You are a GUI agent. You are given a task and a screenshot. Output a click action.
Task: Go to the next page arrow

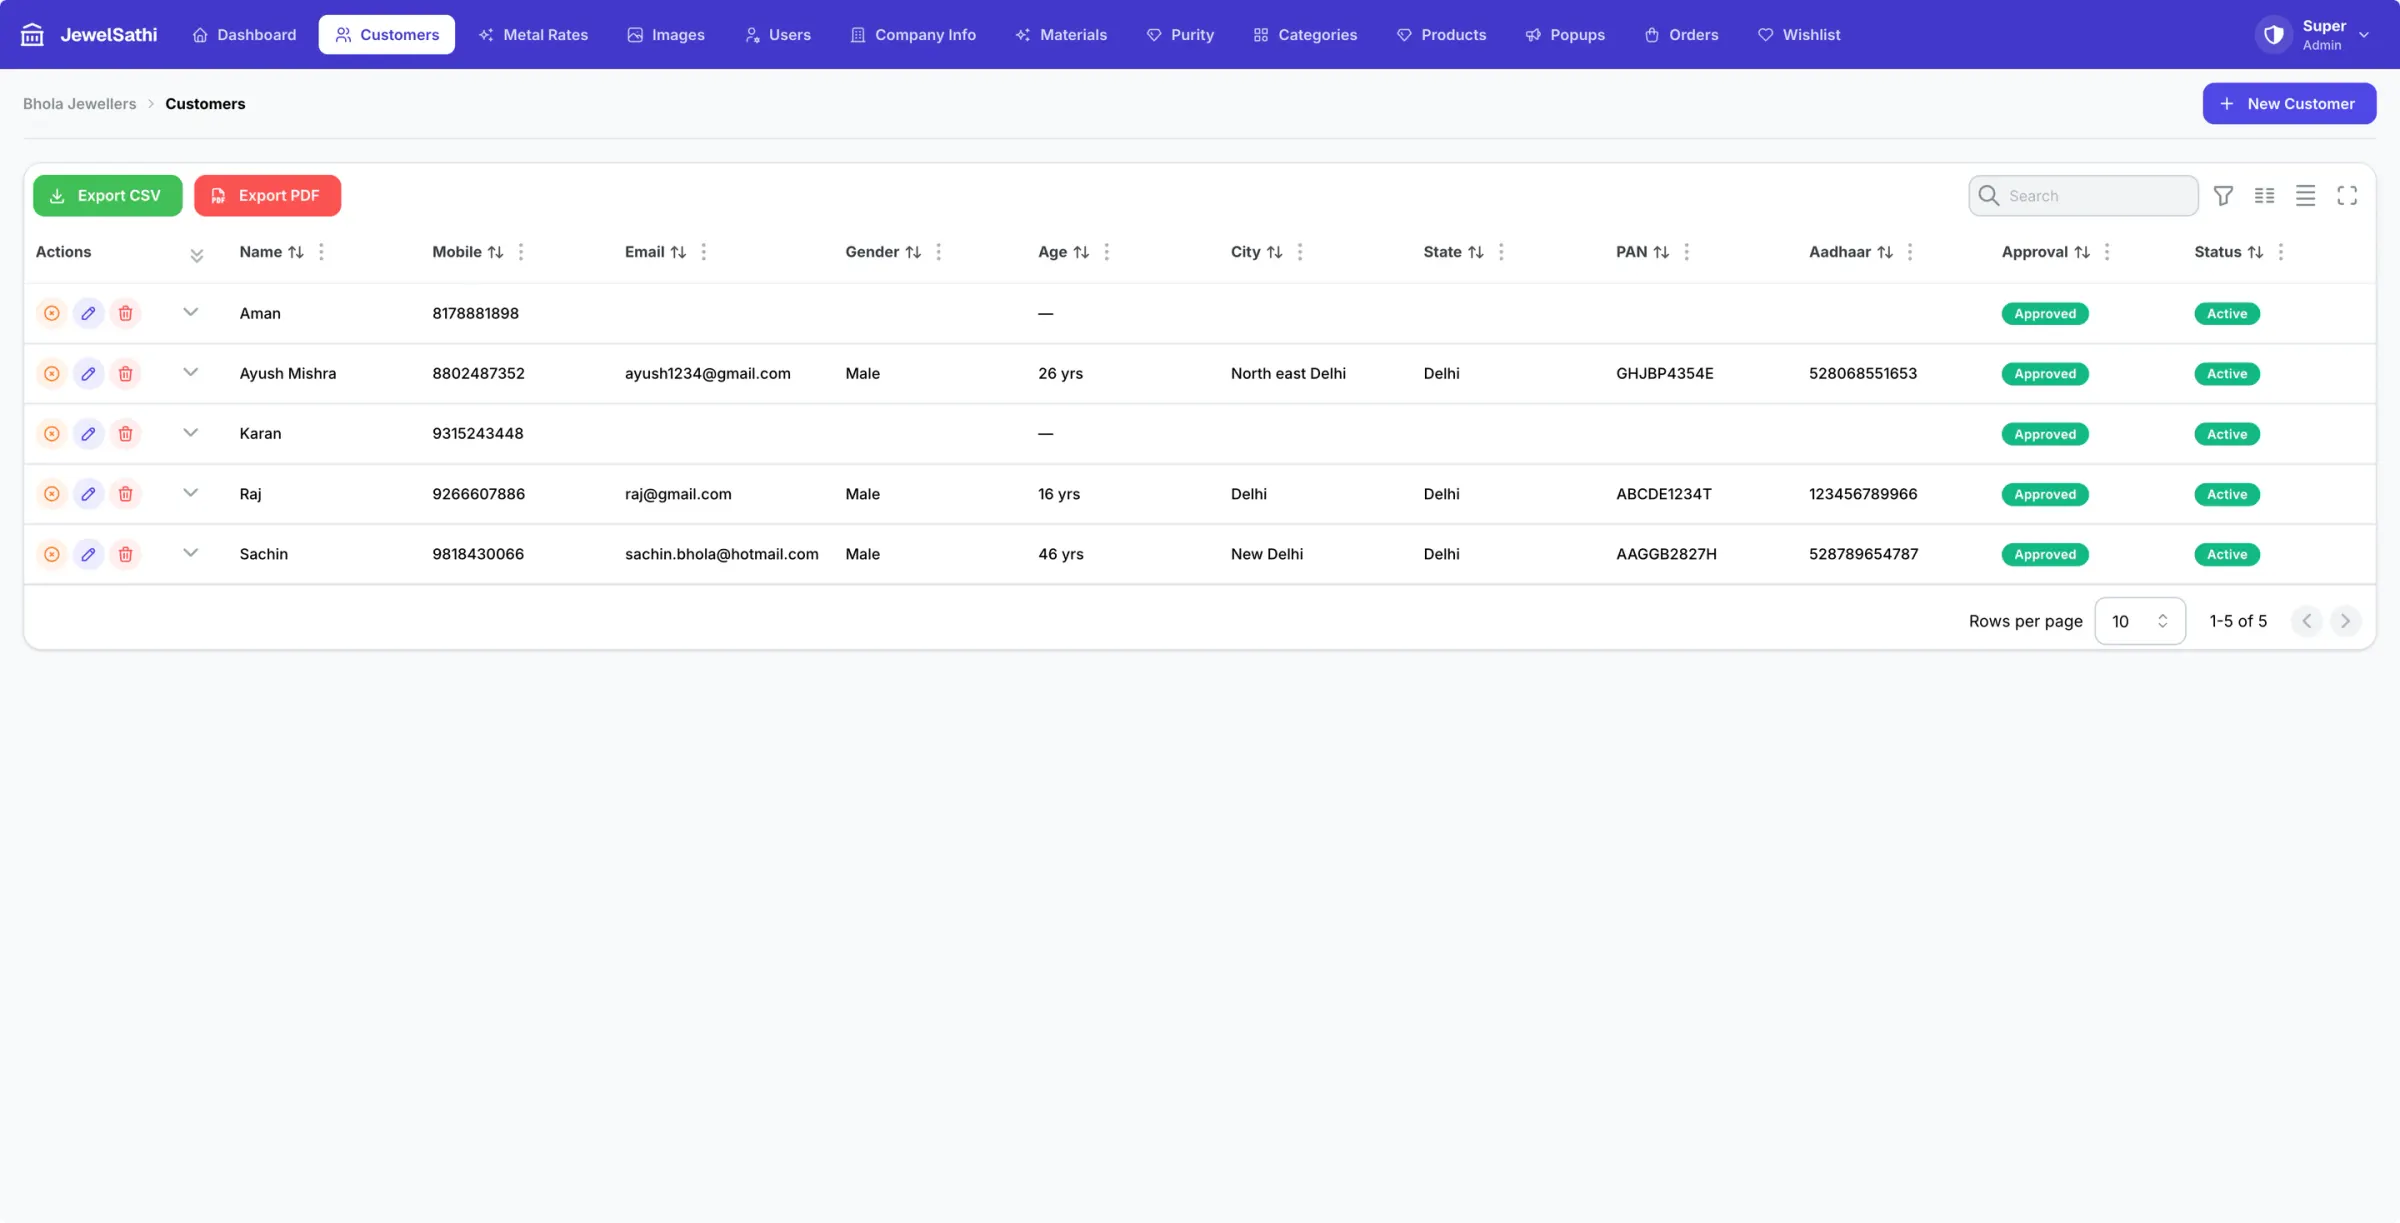tap(2345, 621)
